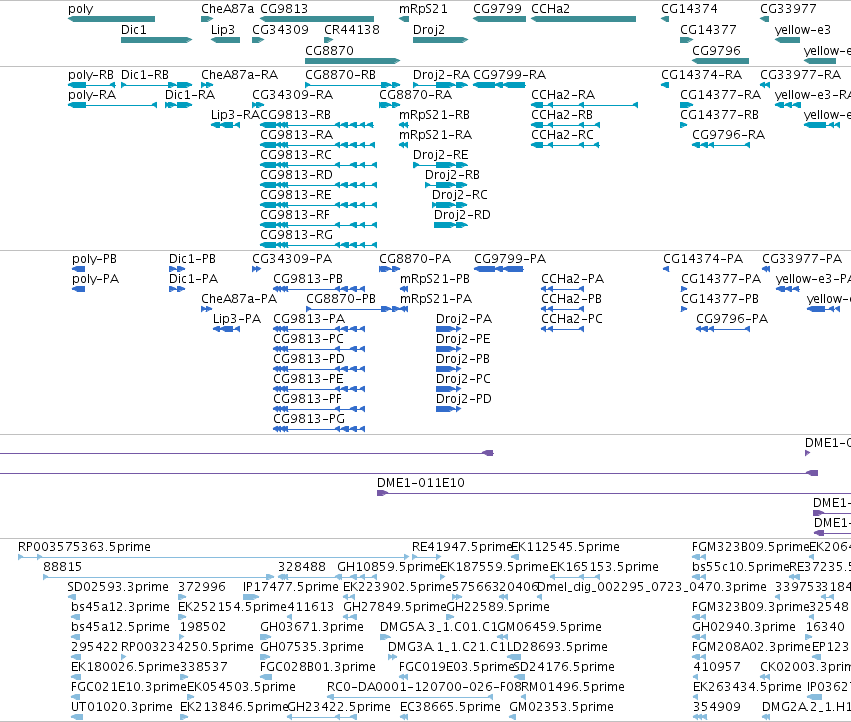Select the Lip3 gene feature
Screen dimensions: 851x722
pos(225,40)
